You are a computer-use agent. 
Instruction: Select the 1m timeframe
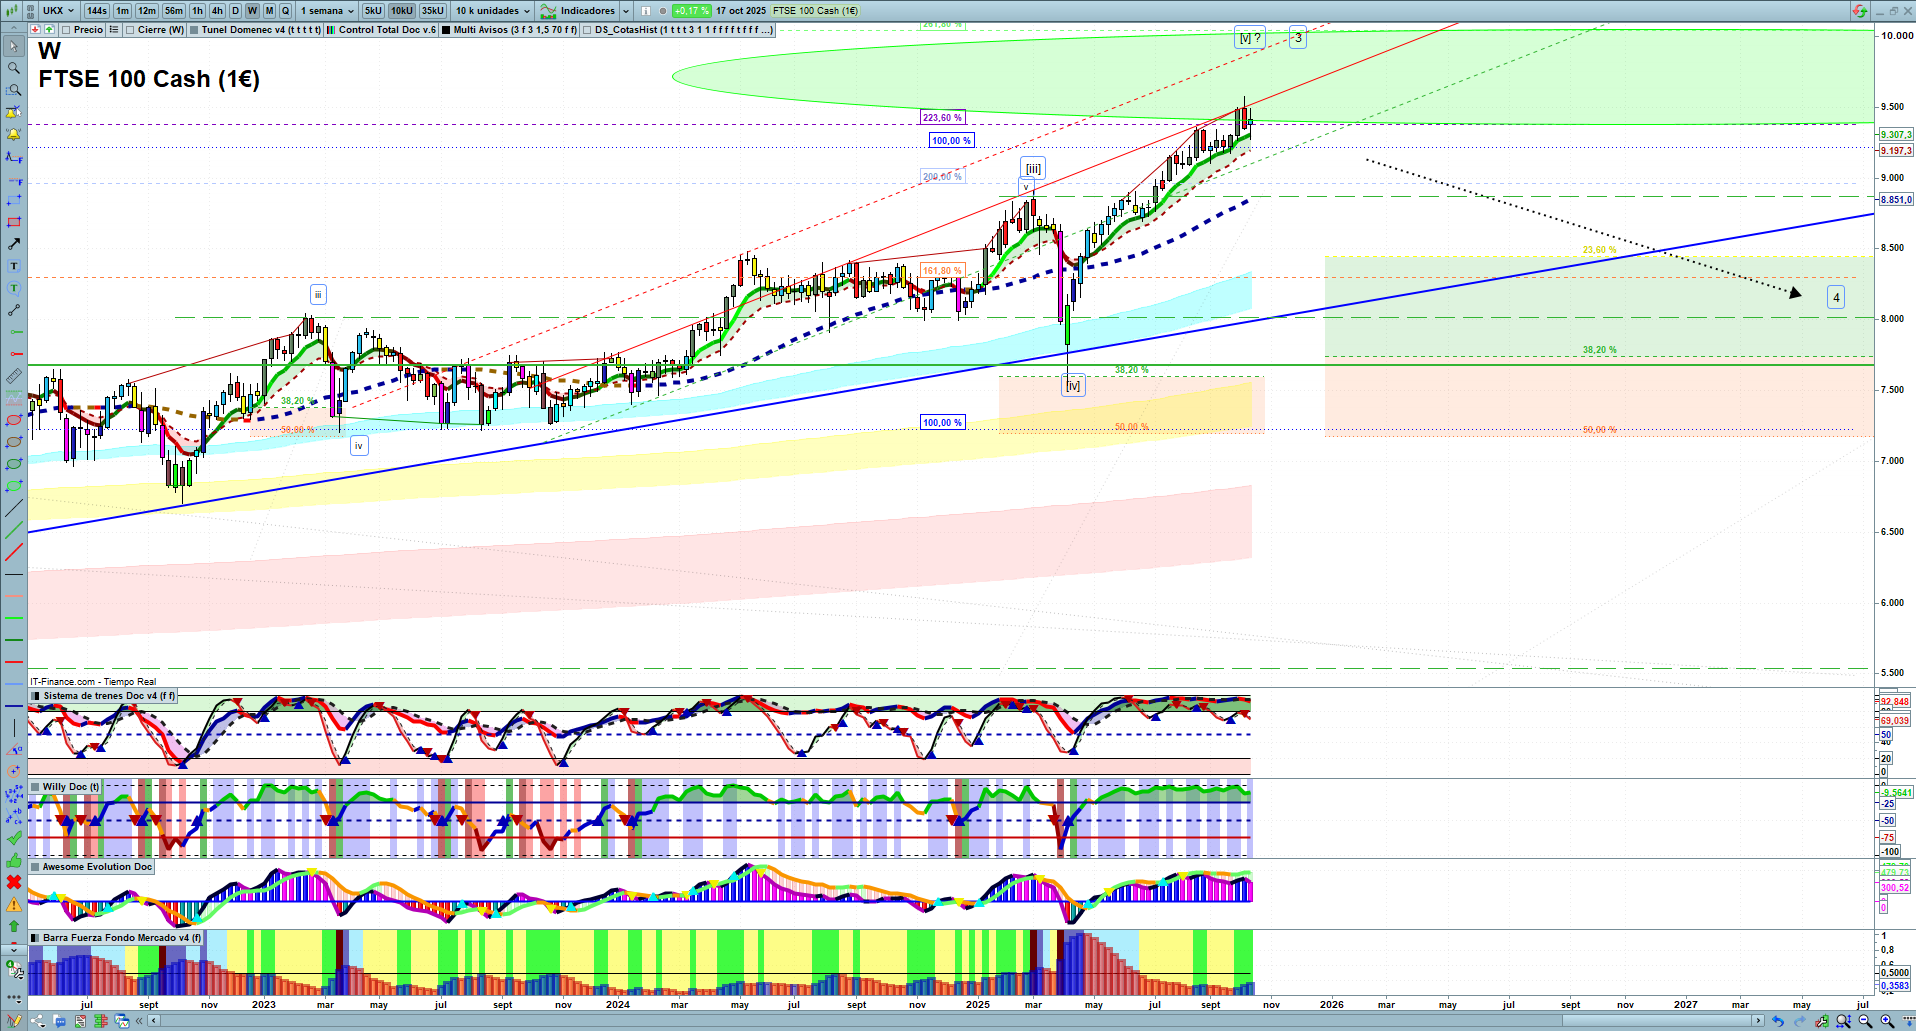[x=122, y=11]
